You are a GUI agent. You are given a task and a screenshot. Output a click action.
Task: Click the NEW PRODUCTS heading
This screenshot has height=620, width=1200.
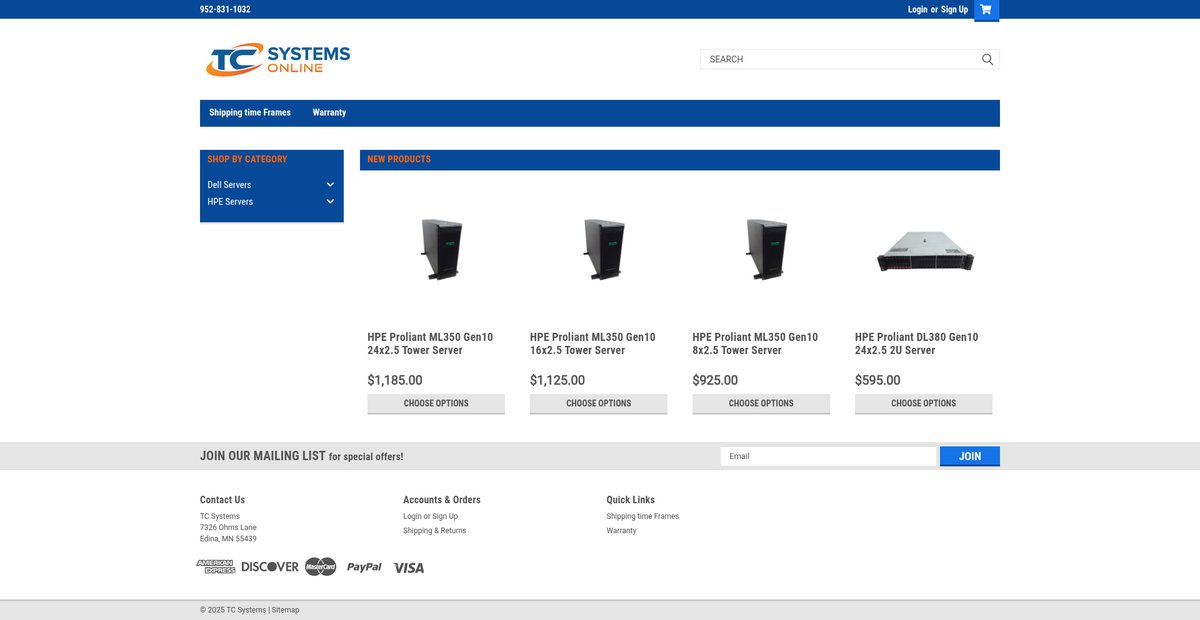[399, 159]
